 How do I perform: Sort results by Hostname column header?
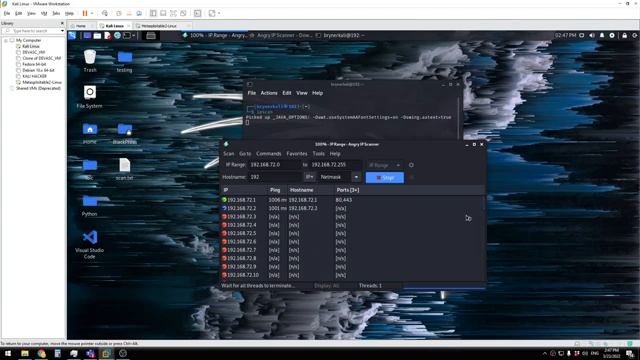(311, 190)
